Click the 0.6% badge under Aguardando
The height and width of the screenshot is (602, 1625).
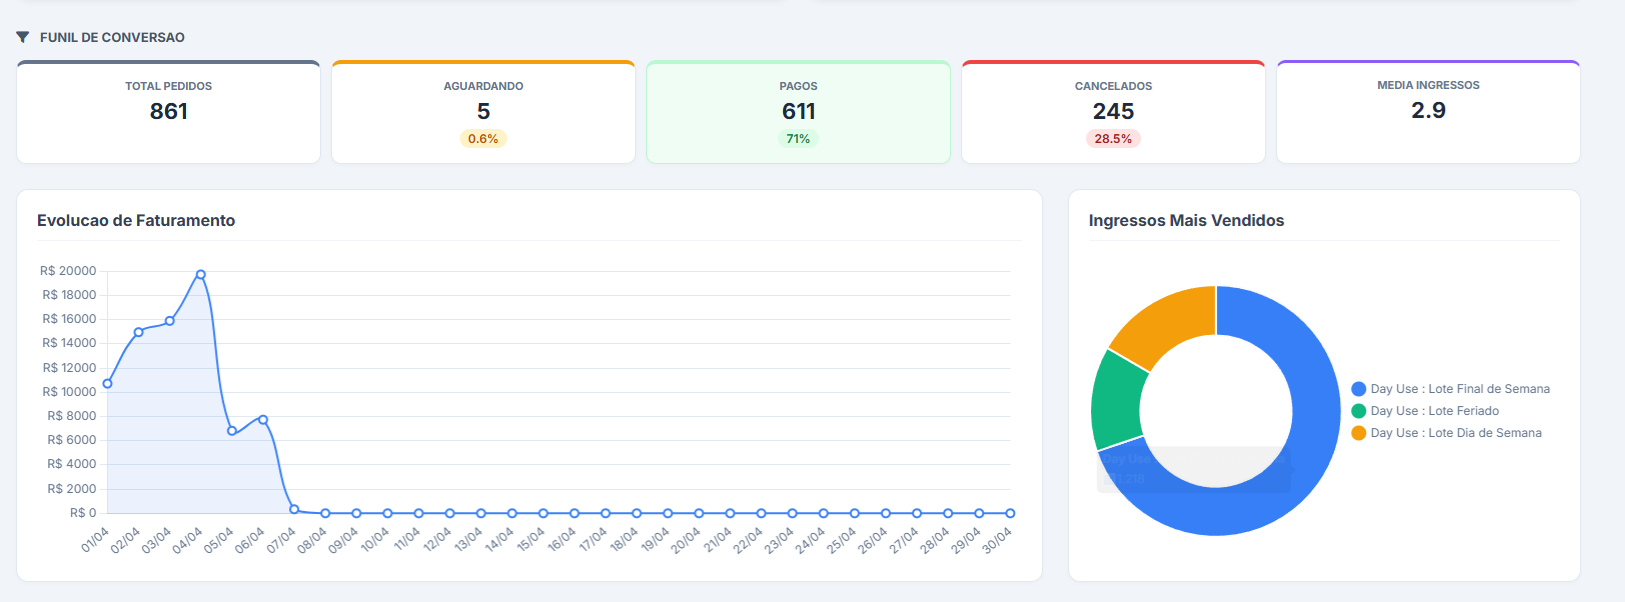point(483,139)
